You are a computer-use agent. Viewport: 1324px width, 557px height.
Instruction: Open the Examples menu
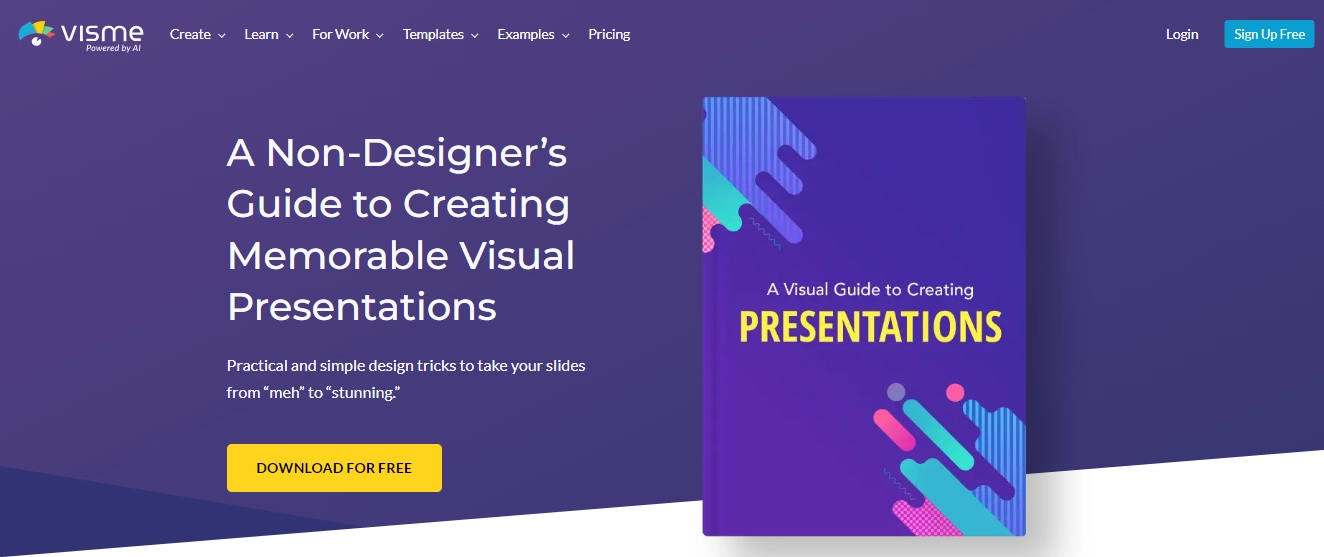click(525, 34)
